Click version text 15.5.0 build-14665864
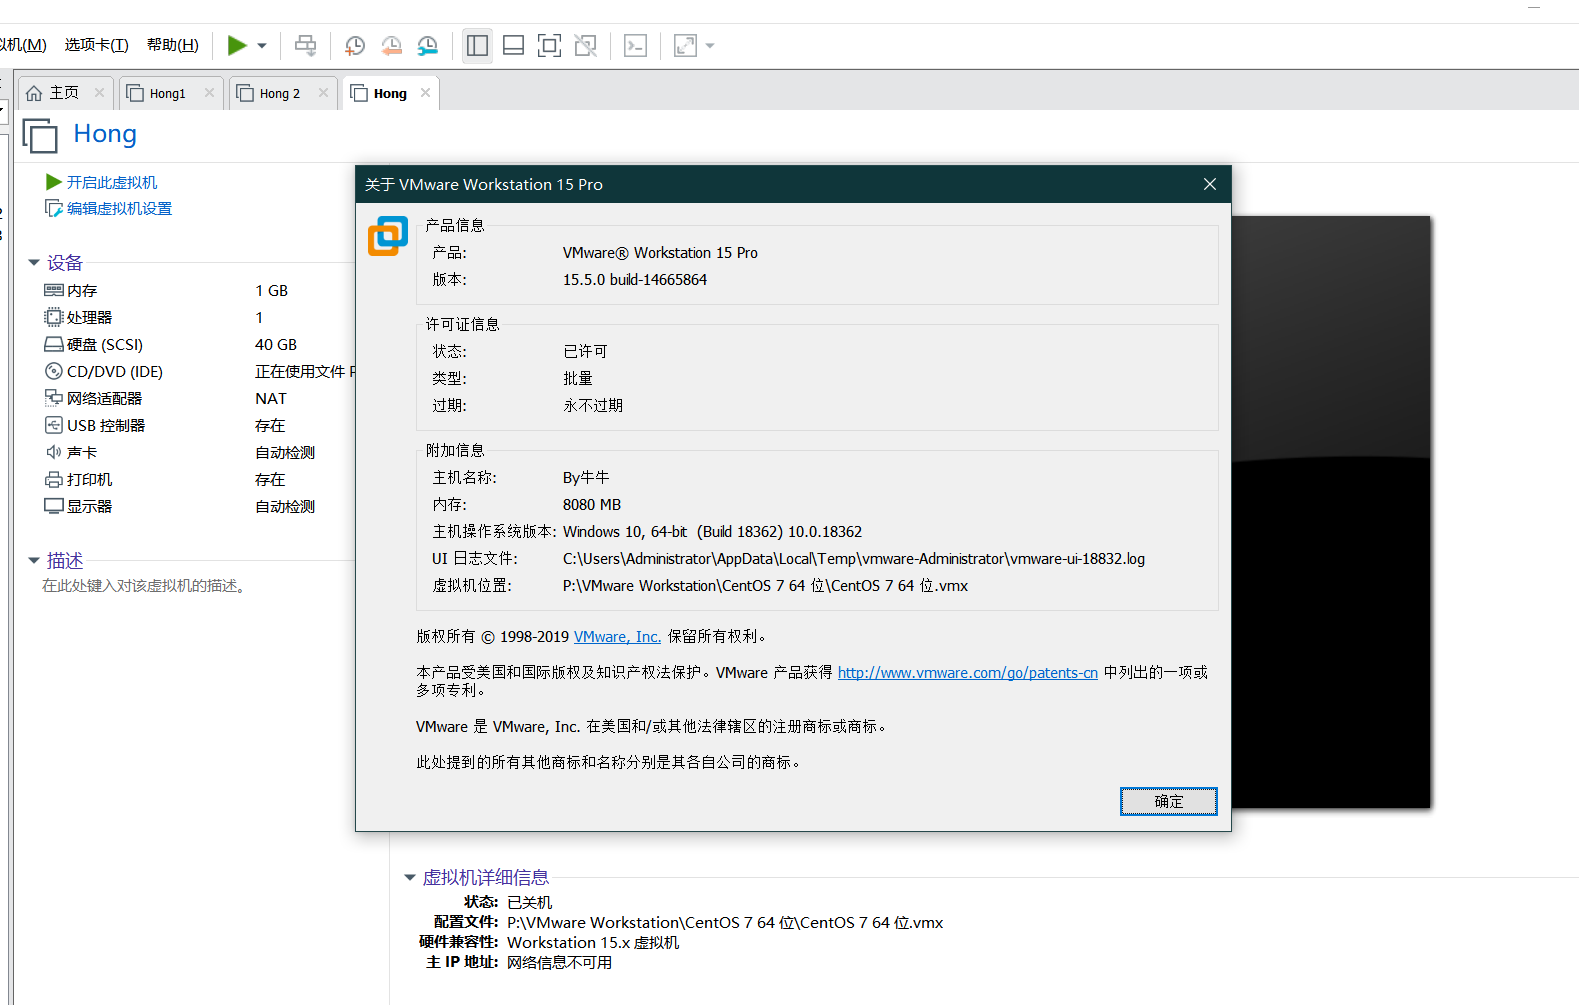 (635, 280)
